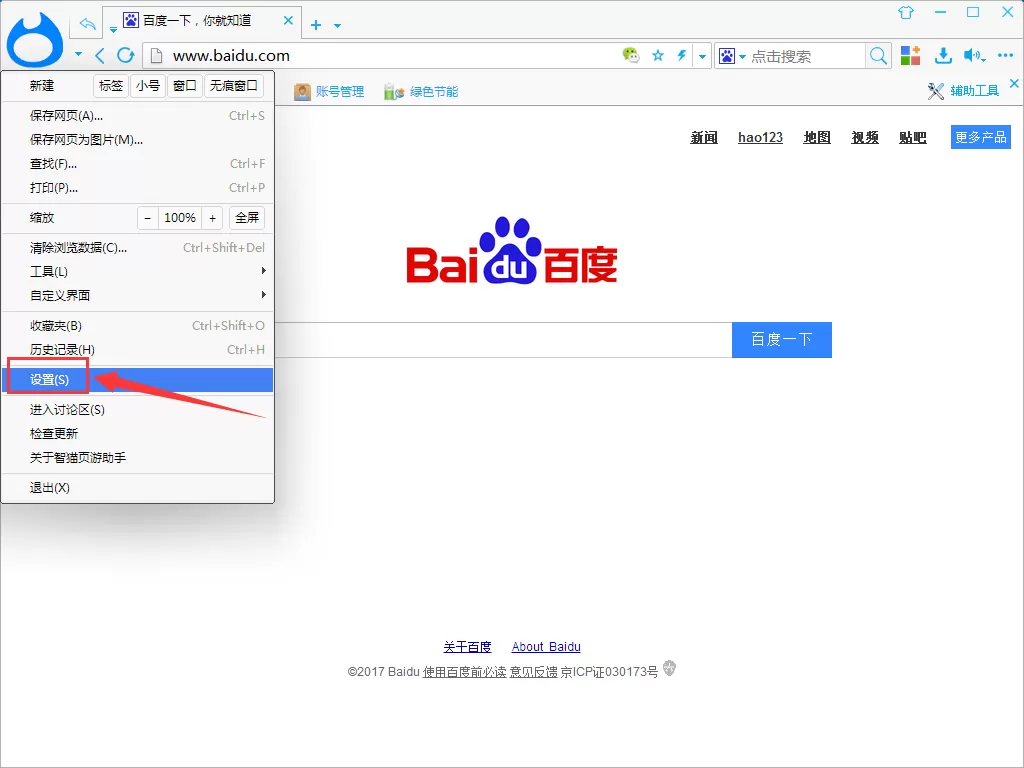Open 历史记录(H) menu item
The width and height of the screenshot is (1024, 768).
tap(137, 350)
